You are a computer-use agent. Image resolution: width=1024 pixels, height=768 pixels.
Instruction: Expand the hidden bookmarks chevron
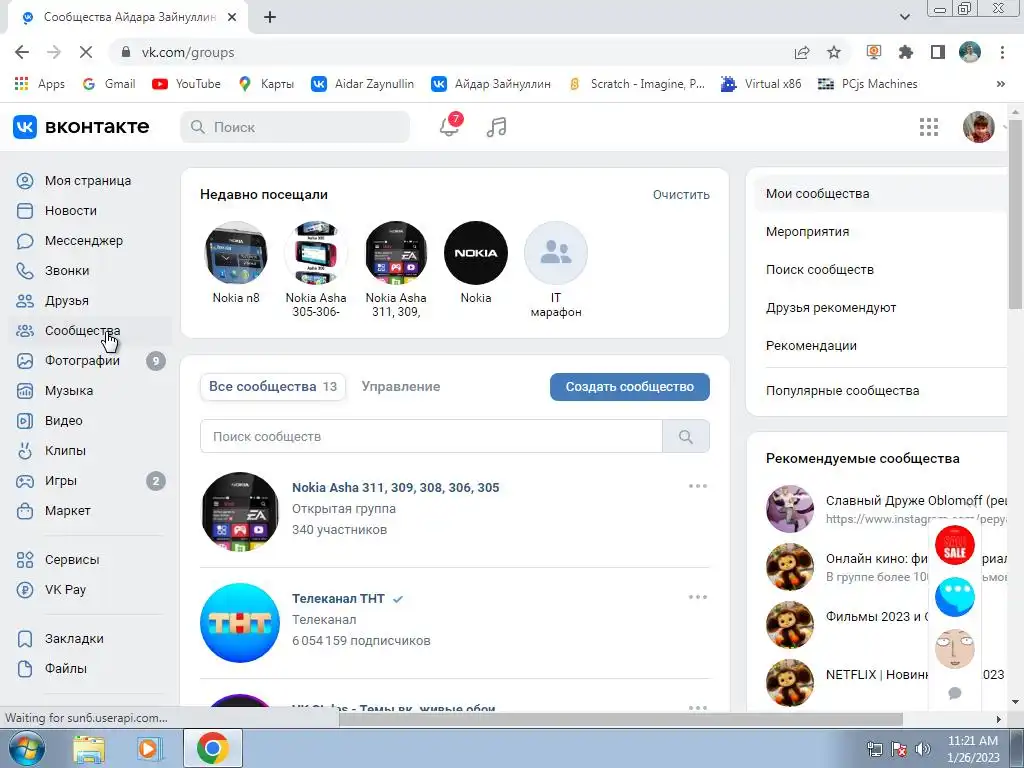pos(1000,84)
